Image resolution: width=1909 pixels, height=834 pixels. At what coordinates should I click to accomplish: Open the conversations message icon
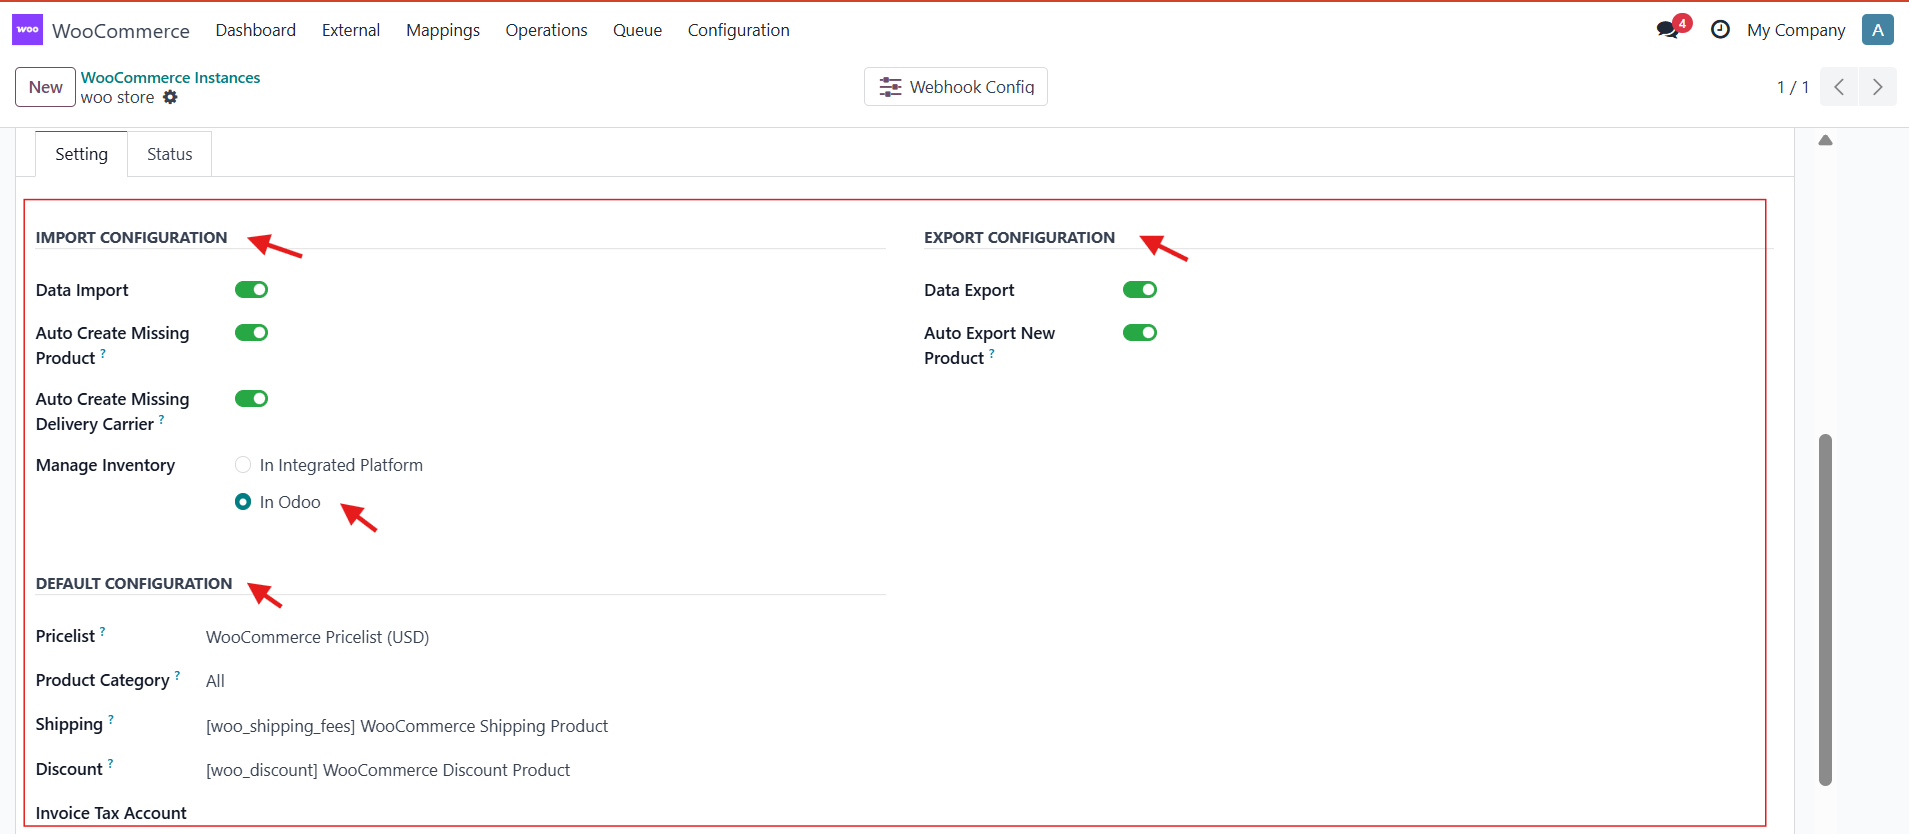tap(1668, 30)
